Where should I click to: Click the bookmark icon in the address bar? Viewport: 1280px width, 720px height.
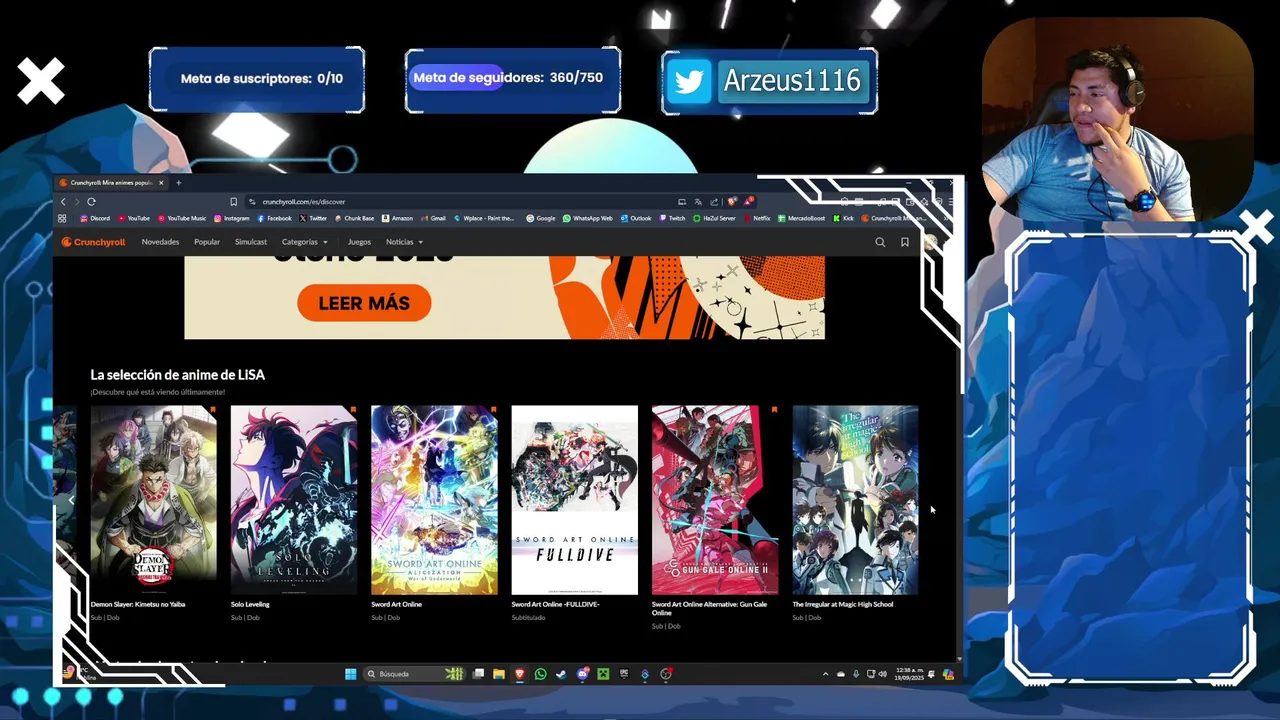234,202
